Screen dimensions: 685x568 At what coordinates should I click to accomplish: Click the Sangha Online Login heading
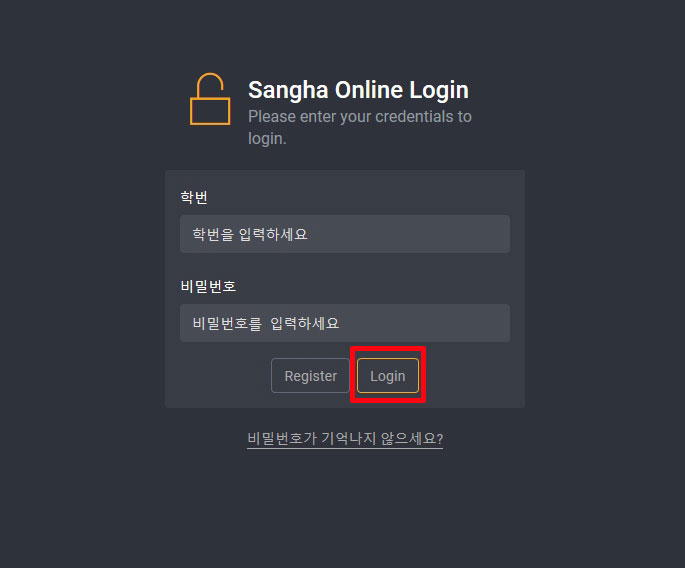click(358, 90)
